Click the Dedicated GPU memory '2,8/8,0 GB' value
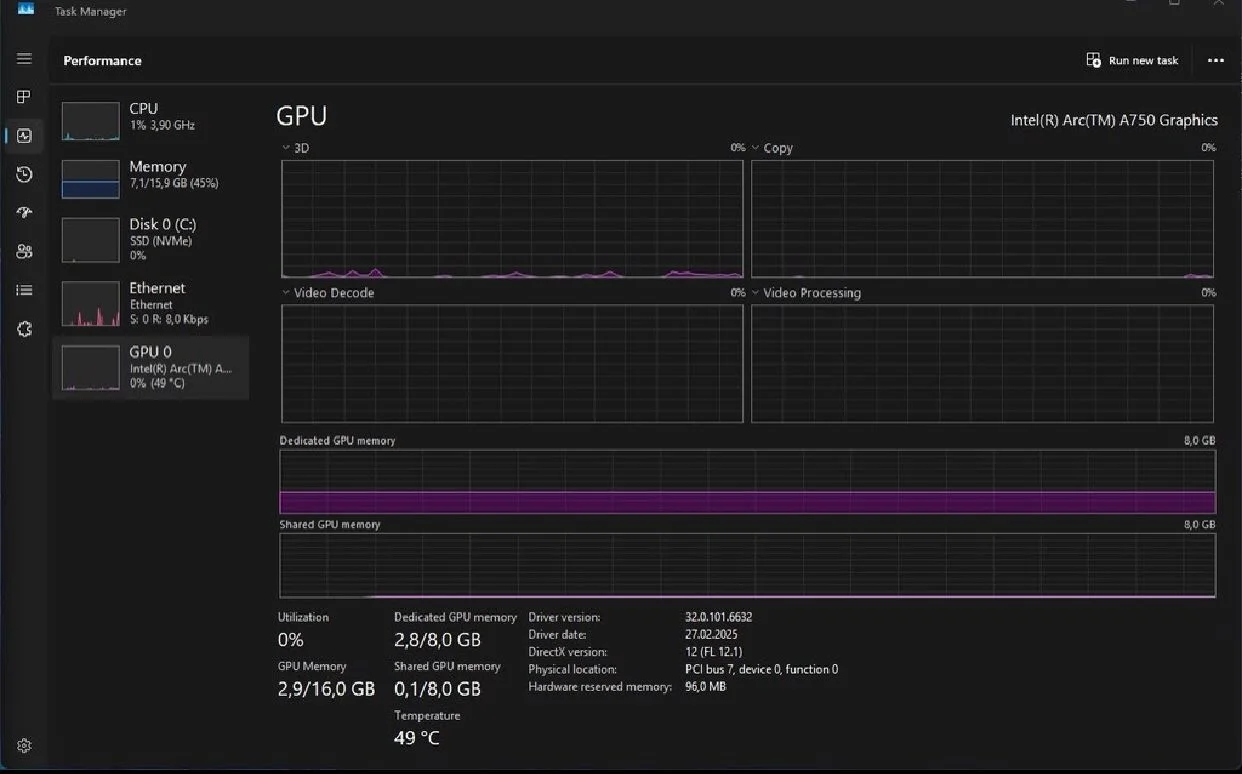The width and height of the screenshot is (1242, 774). click(x=437, y=639)
